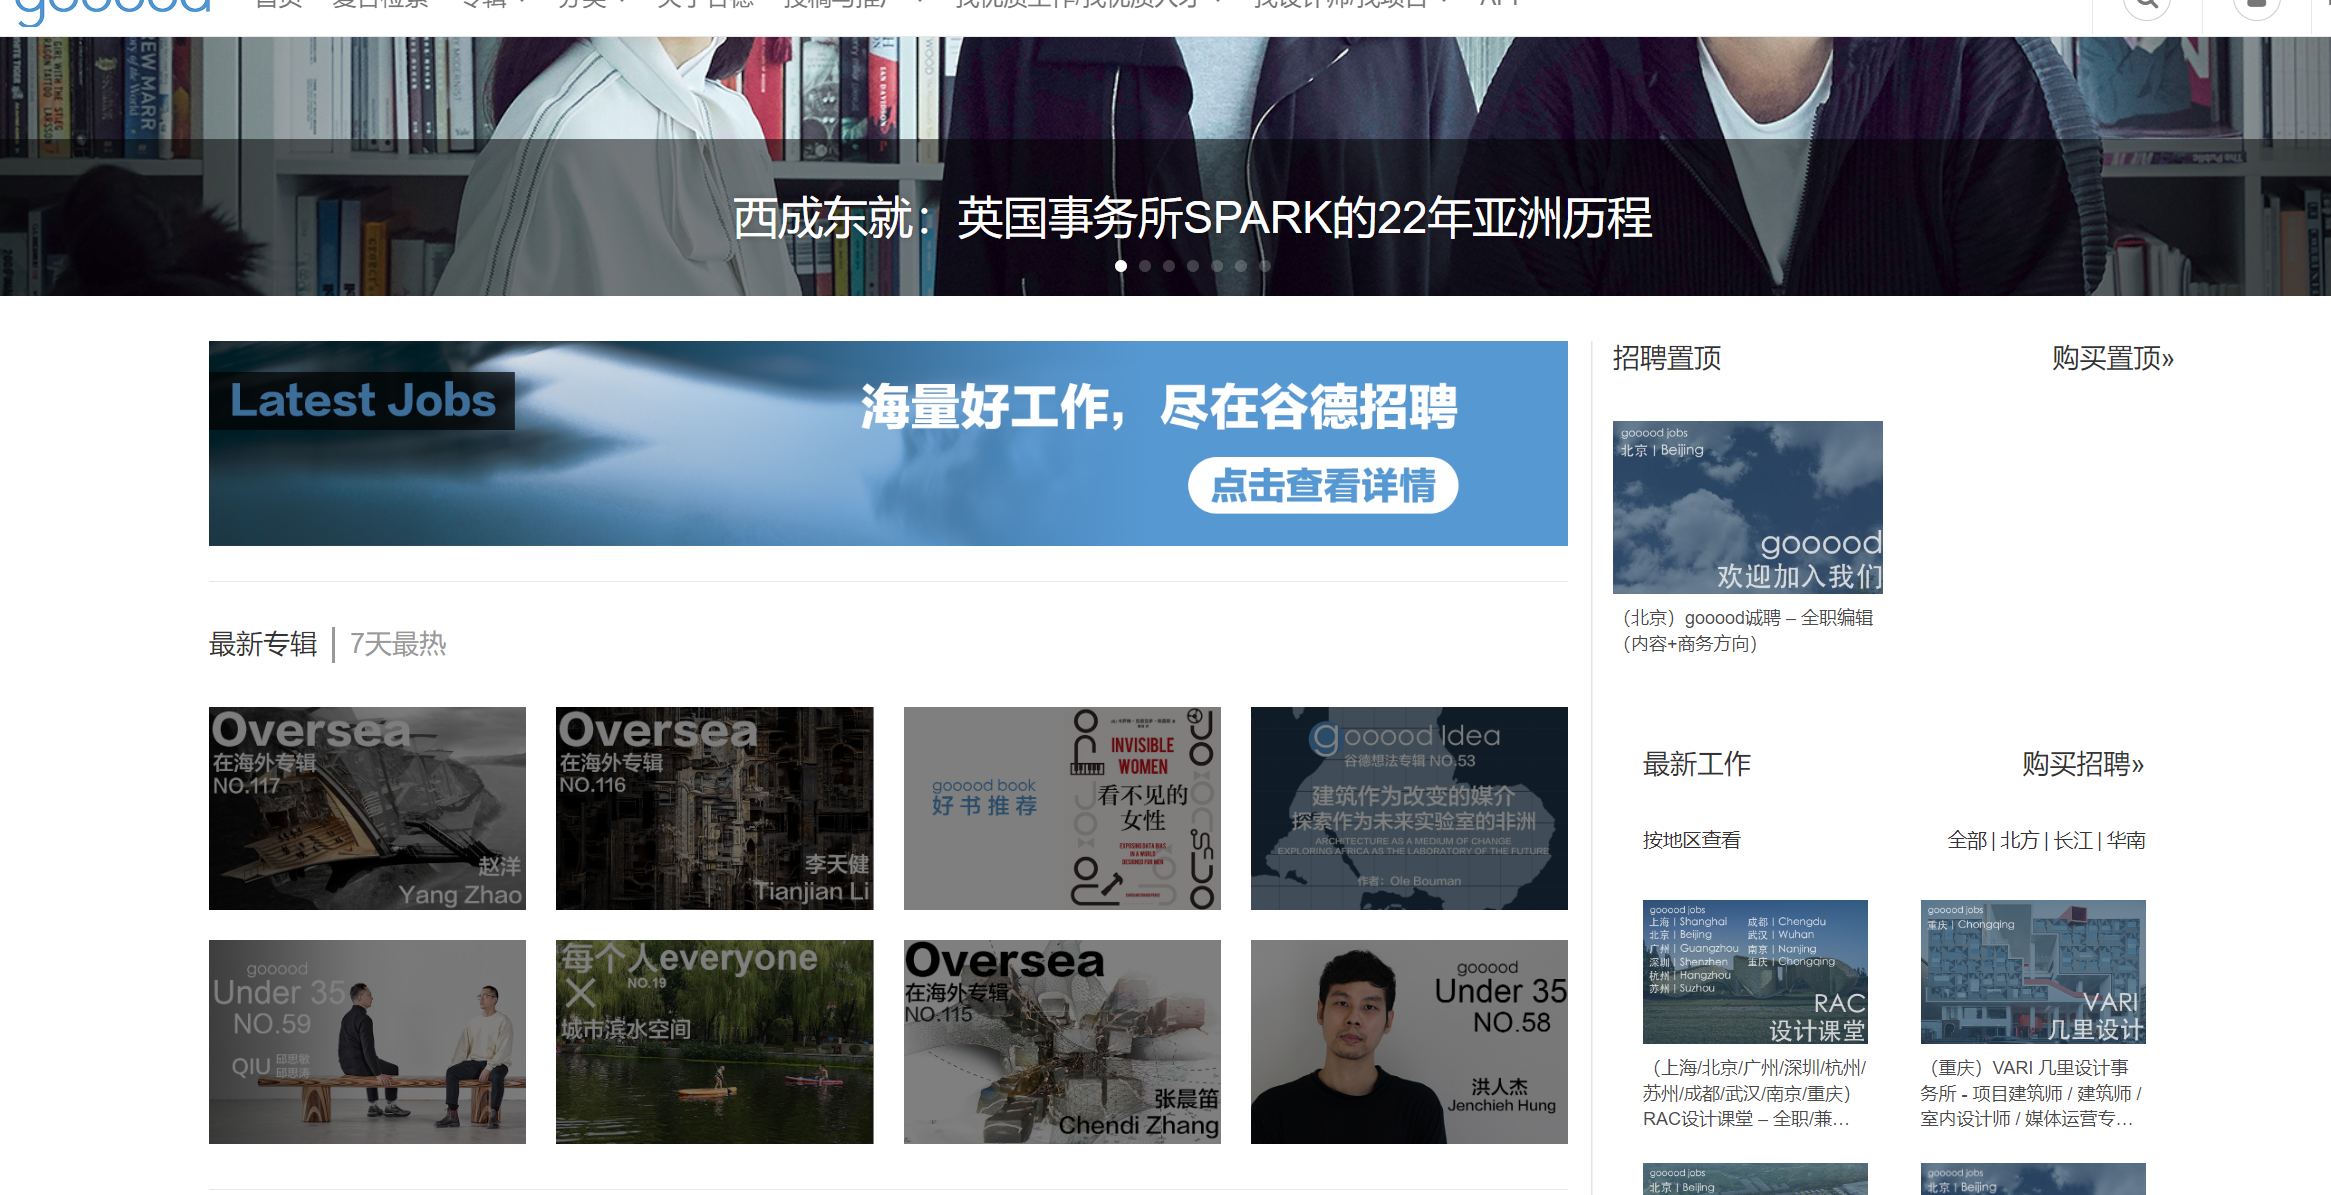Open gooood Beijing 欢迎加入我们 job image

pyautogui.click(x=1748, y=507)
